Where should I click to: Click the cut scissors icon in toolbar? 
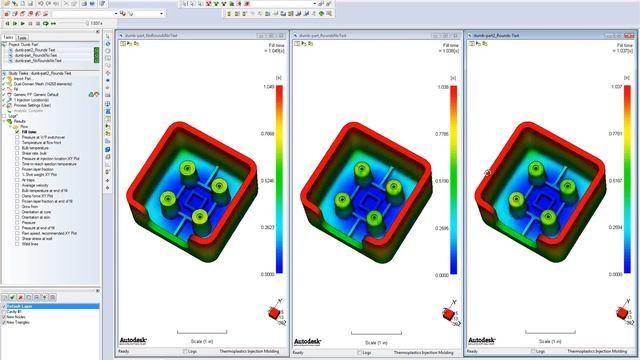66,3
